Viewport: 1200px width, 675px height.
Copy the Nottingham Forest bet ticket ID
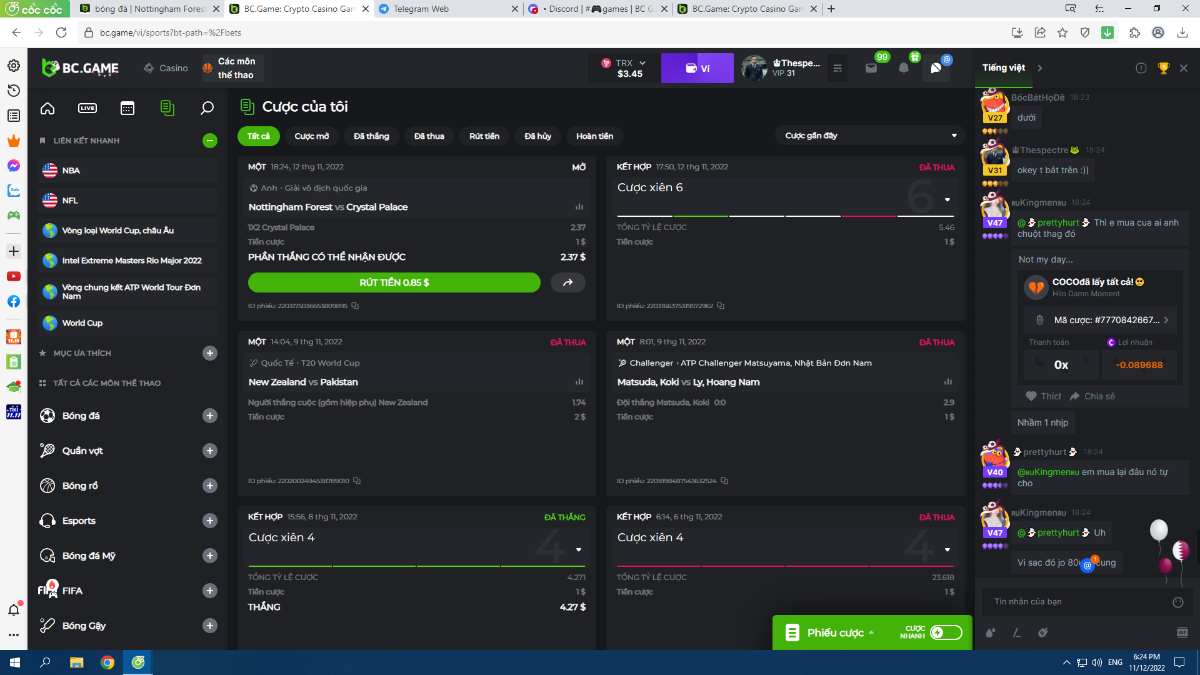pyautogui.click(x=355, y=306)
